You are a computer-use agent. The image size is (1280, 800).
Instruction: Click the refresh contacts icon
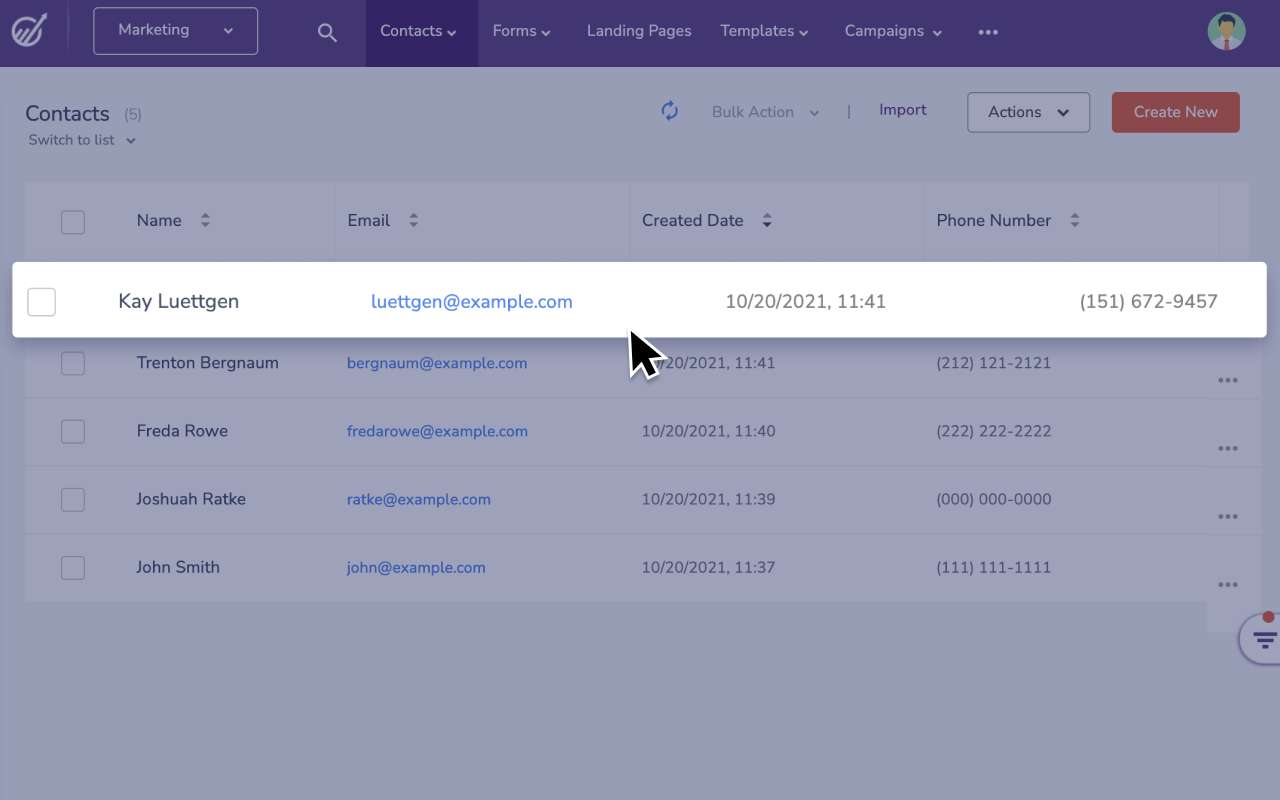670,111
